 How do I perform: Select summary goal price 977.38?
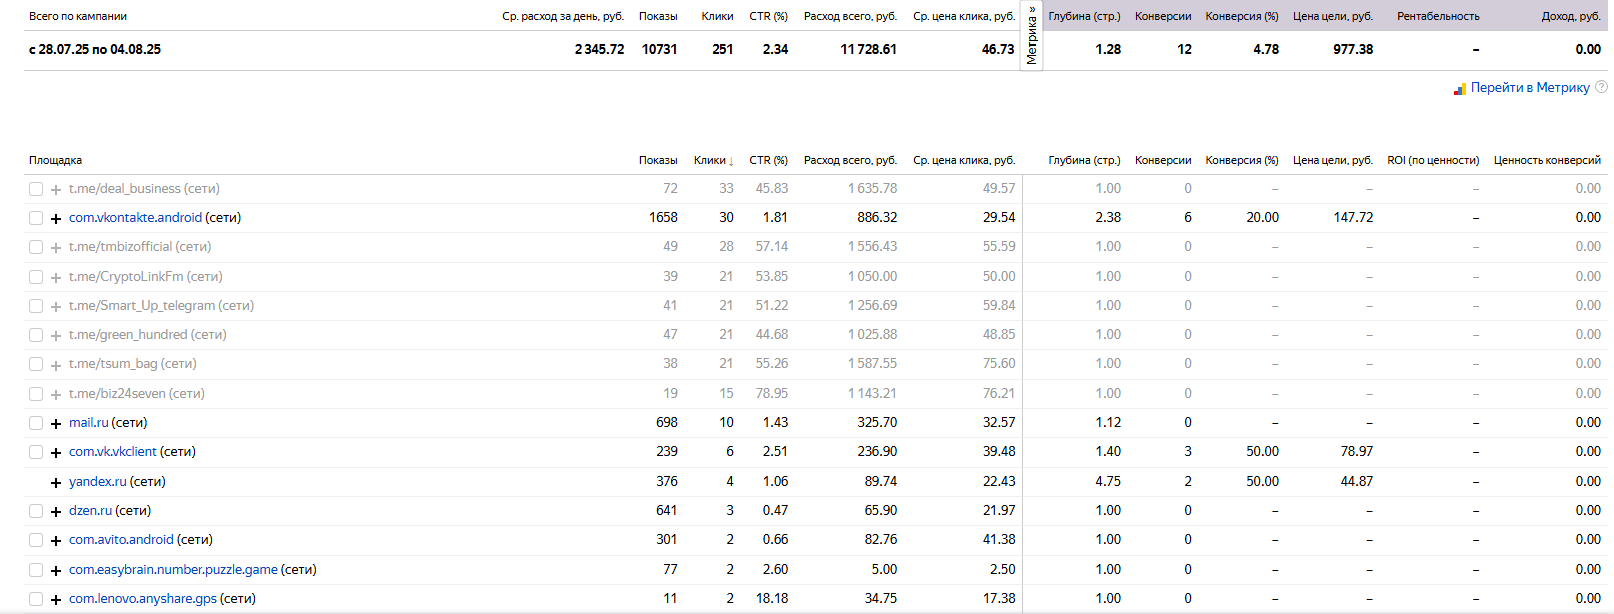[1353, 49]
